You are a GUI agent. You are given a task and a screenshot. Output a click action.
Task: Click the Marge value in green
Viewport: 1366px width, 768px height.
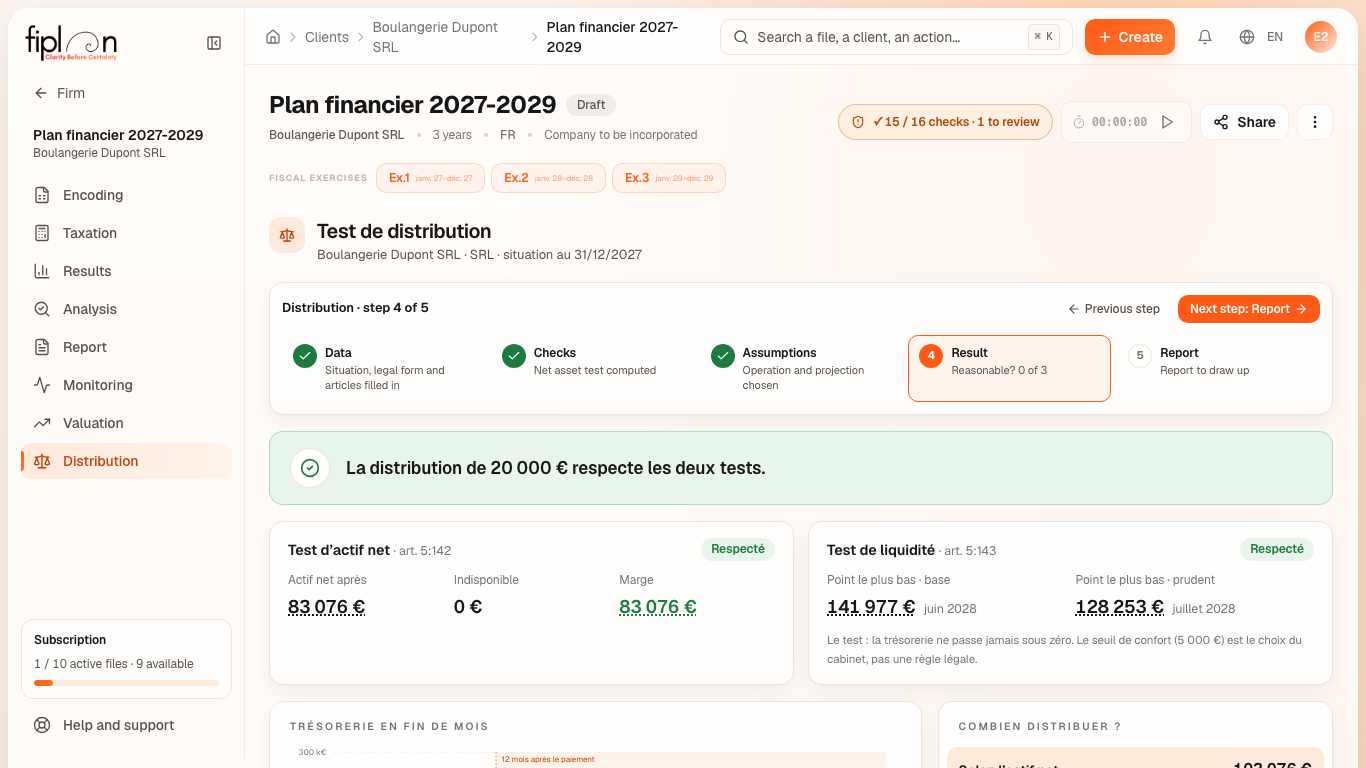[658, 607]
